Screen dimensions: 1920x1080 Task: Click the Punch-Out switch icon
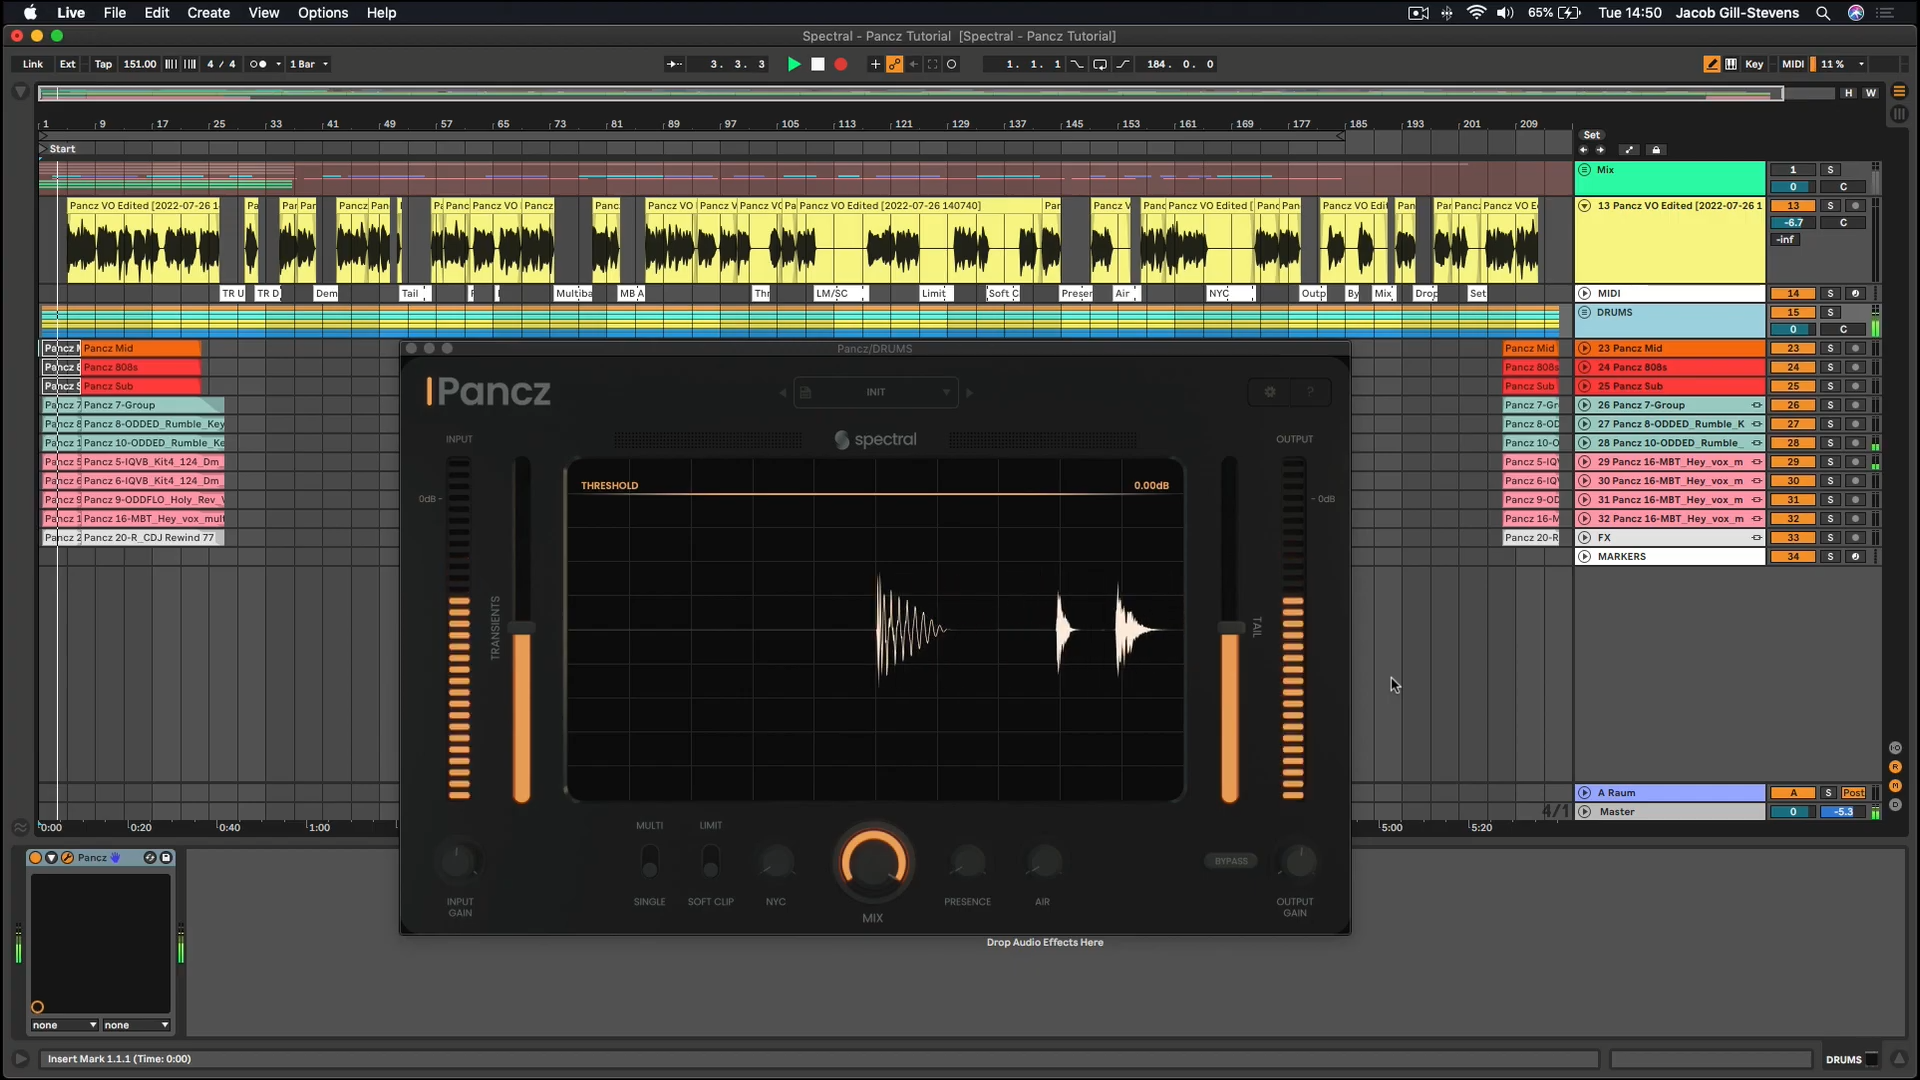click(x=1123, y=64)
